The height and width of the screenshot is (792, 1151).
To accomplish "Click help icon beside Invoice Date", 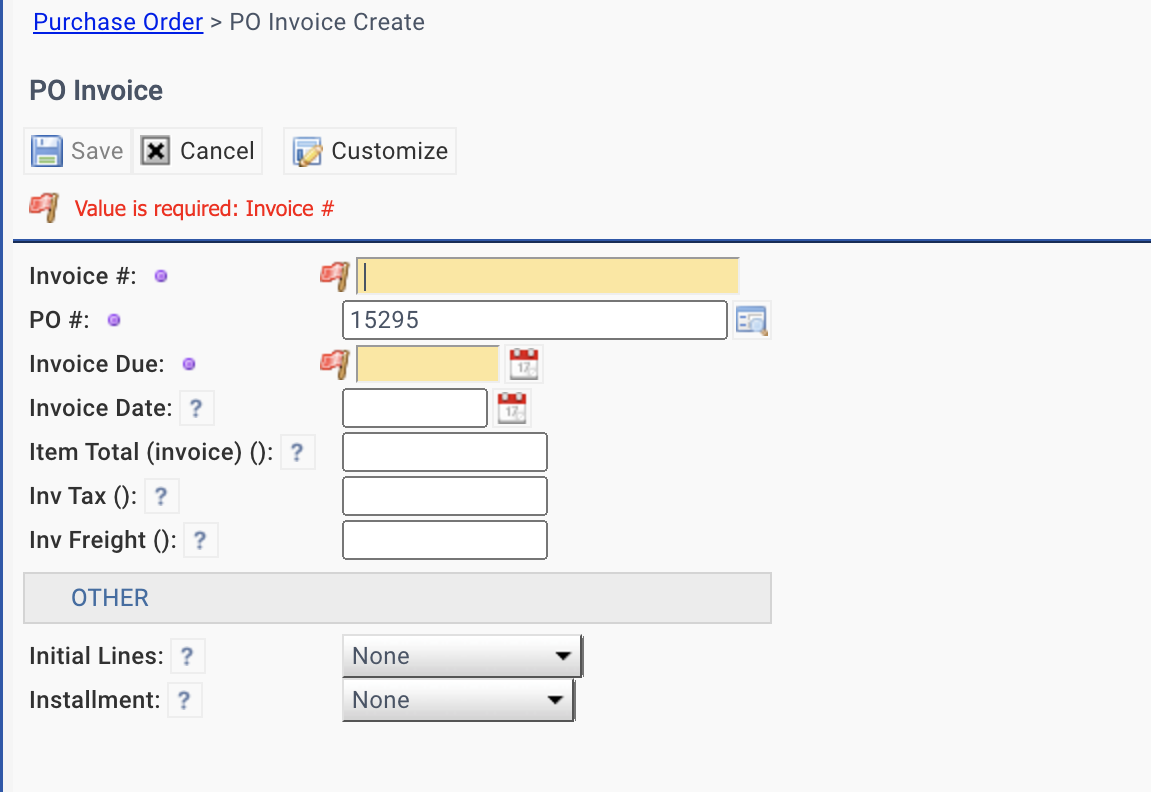I will (196, 408).
